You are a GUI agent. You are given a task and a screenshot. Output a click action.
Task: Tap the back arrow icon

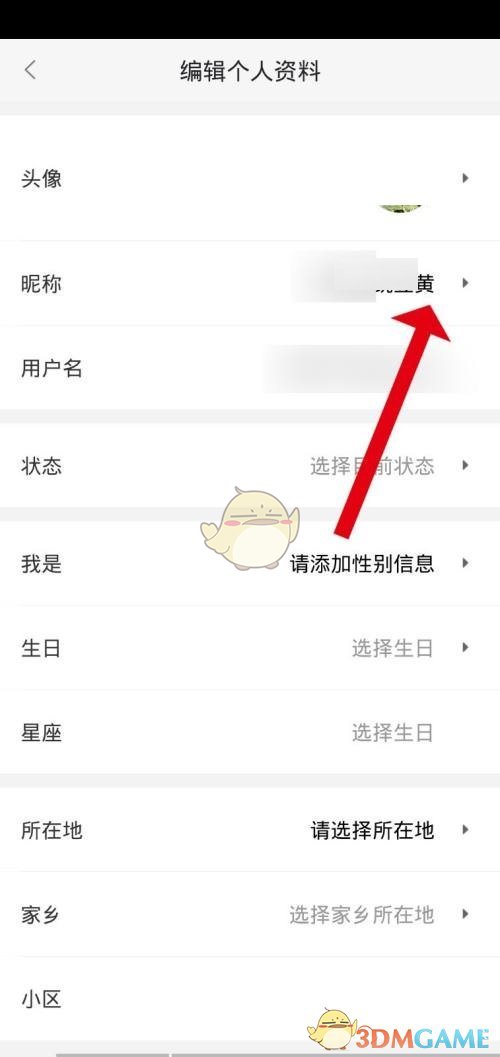pyautogui.click(x=30, y=70)
